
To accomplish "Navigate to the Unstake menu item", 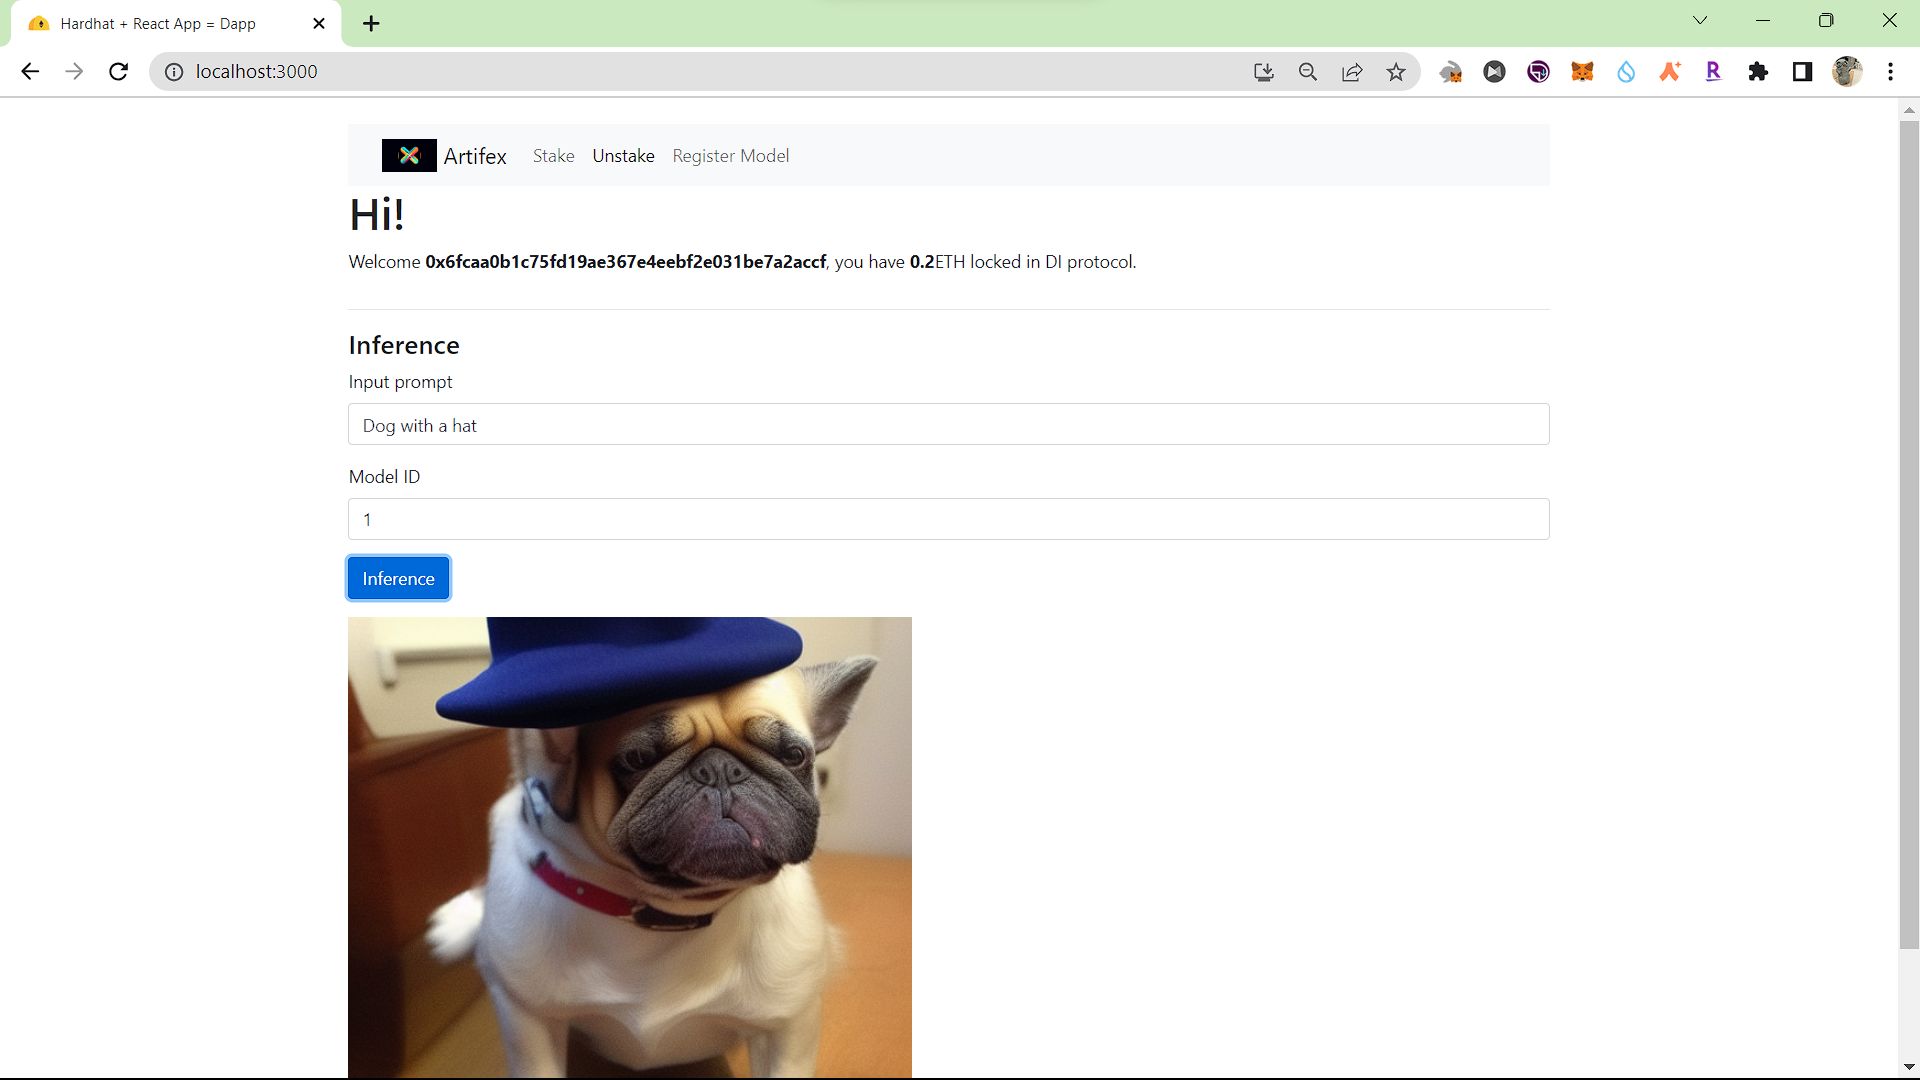I will click(x=622, y=154).
